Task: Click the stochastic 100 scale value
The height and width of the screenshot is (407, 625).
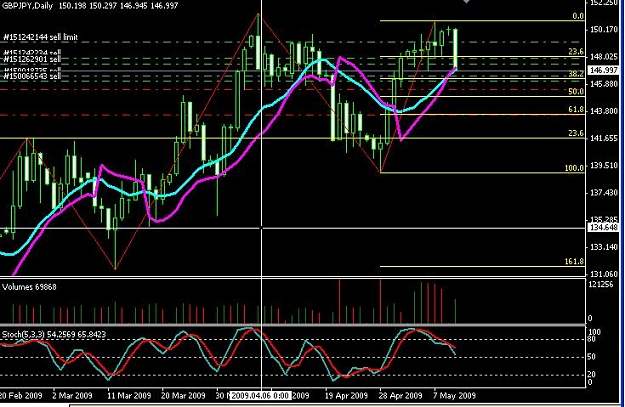Action: [x=595, y=332]
